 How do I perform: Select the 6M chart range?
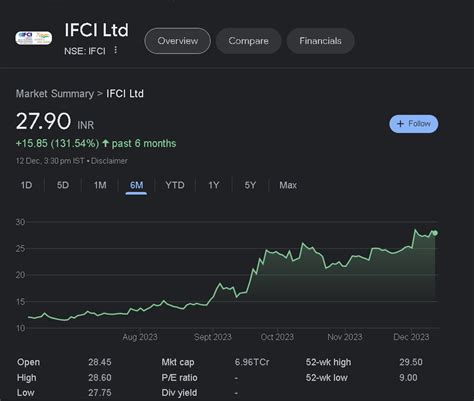pos(136,185)
